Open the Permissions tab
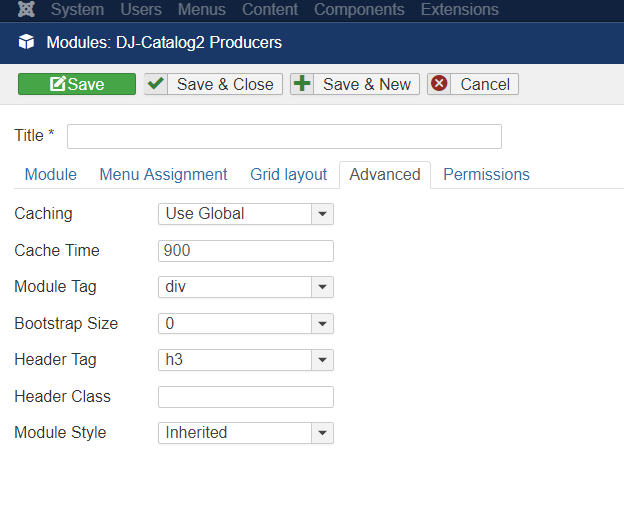This screenshot has width=624, height=512. (x=486, y=175)
